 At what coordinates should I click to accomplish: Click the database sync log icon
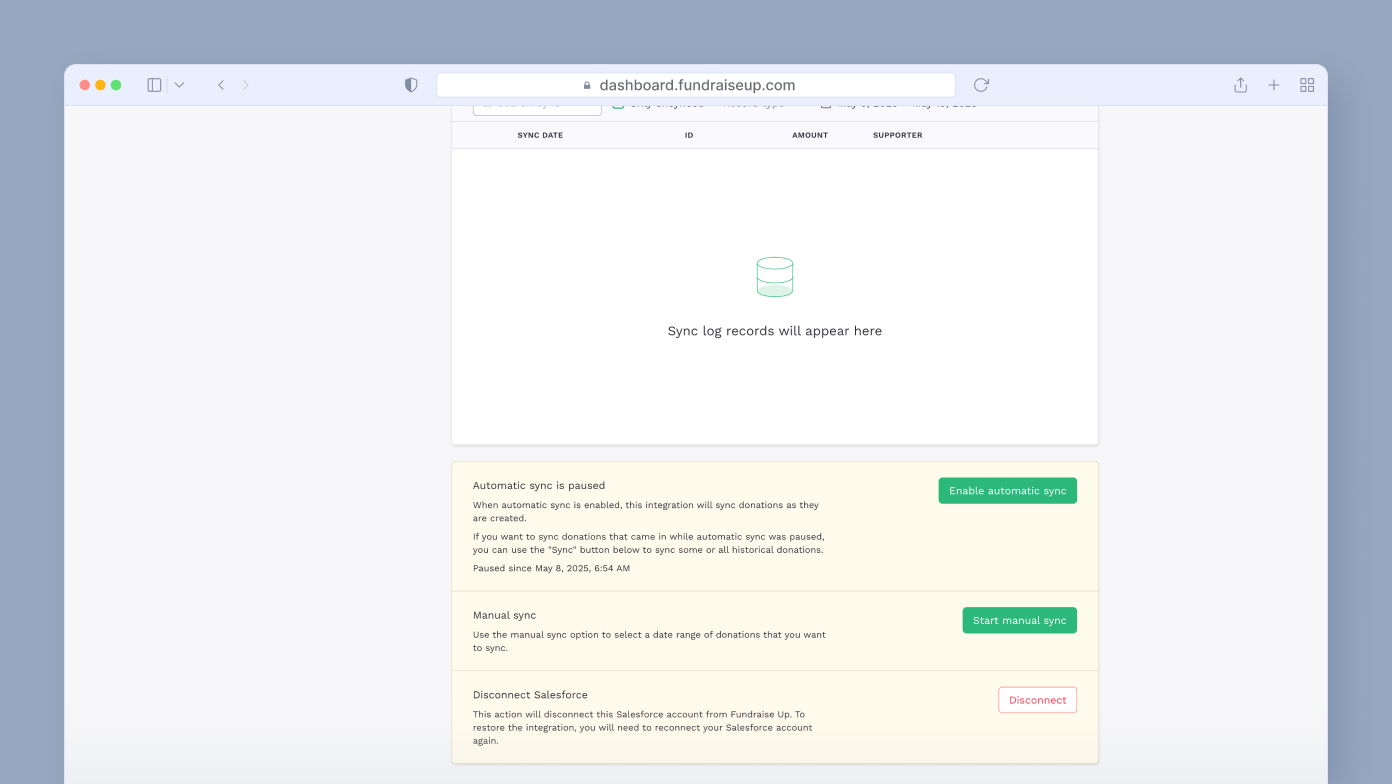[x=775, y=276]
